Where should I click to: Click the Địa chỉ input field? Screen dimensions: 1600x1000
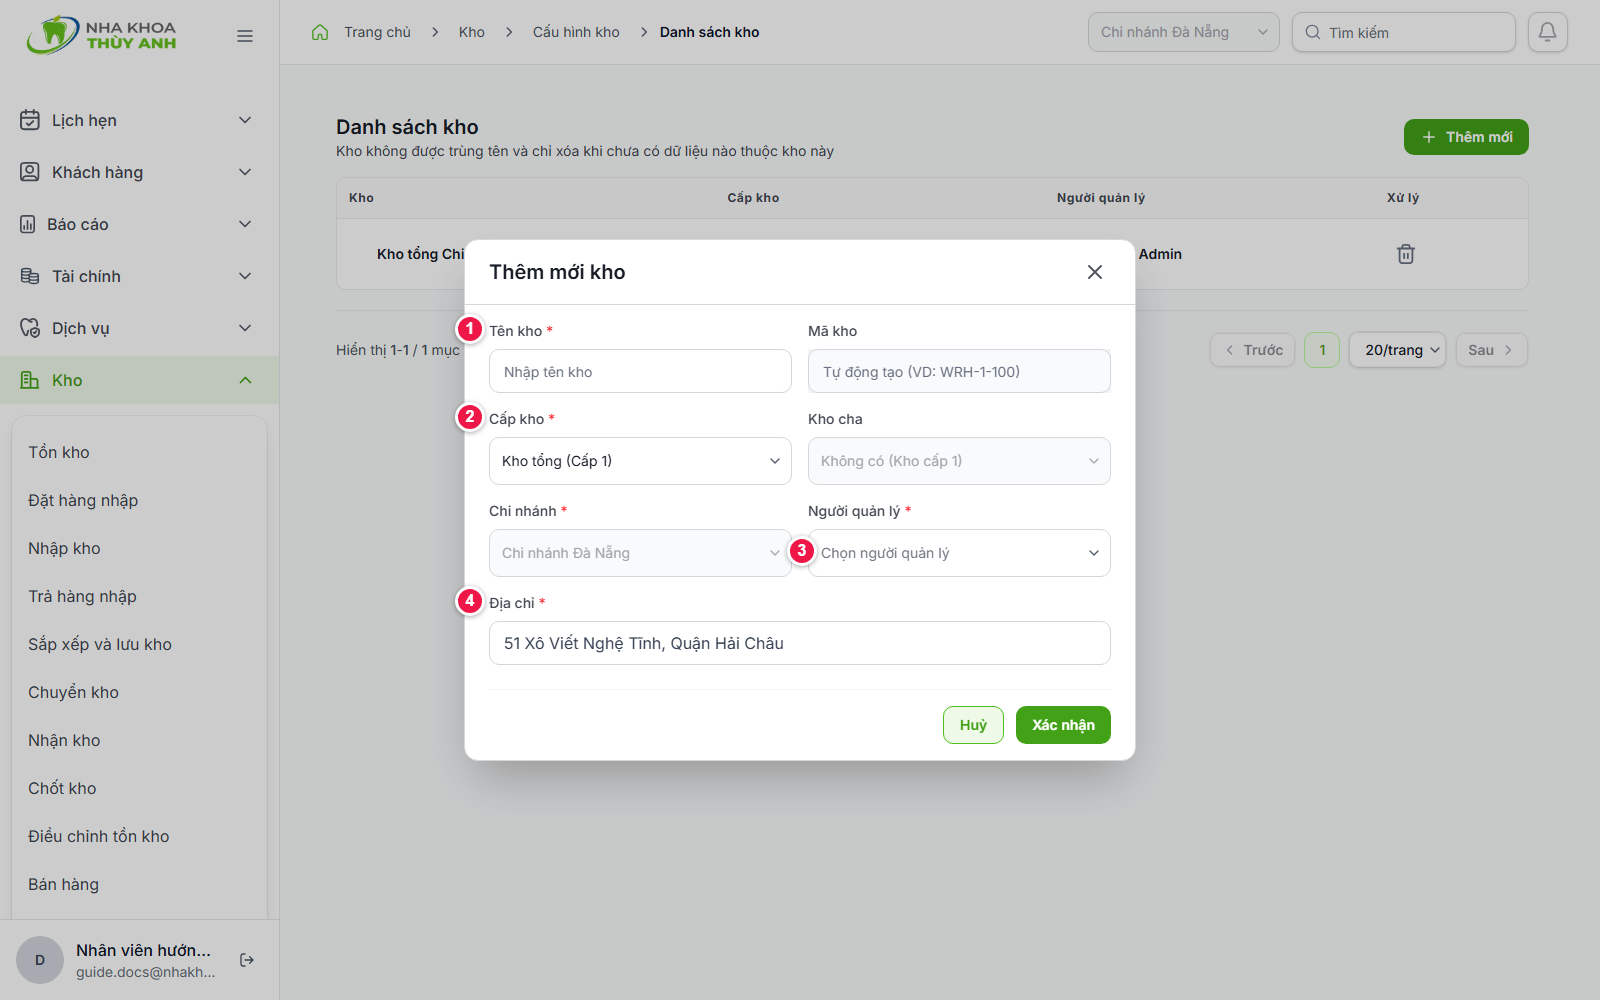(x=799, y=643)
